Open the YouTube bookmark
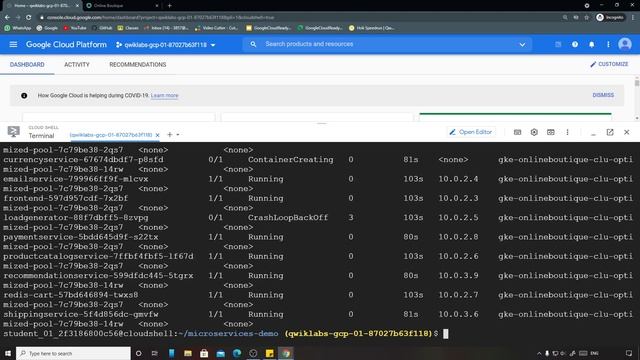Screen dimensions: 640x360 [x=75, y=28]
